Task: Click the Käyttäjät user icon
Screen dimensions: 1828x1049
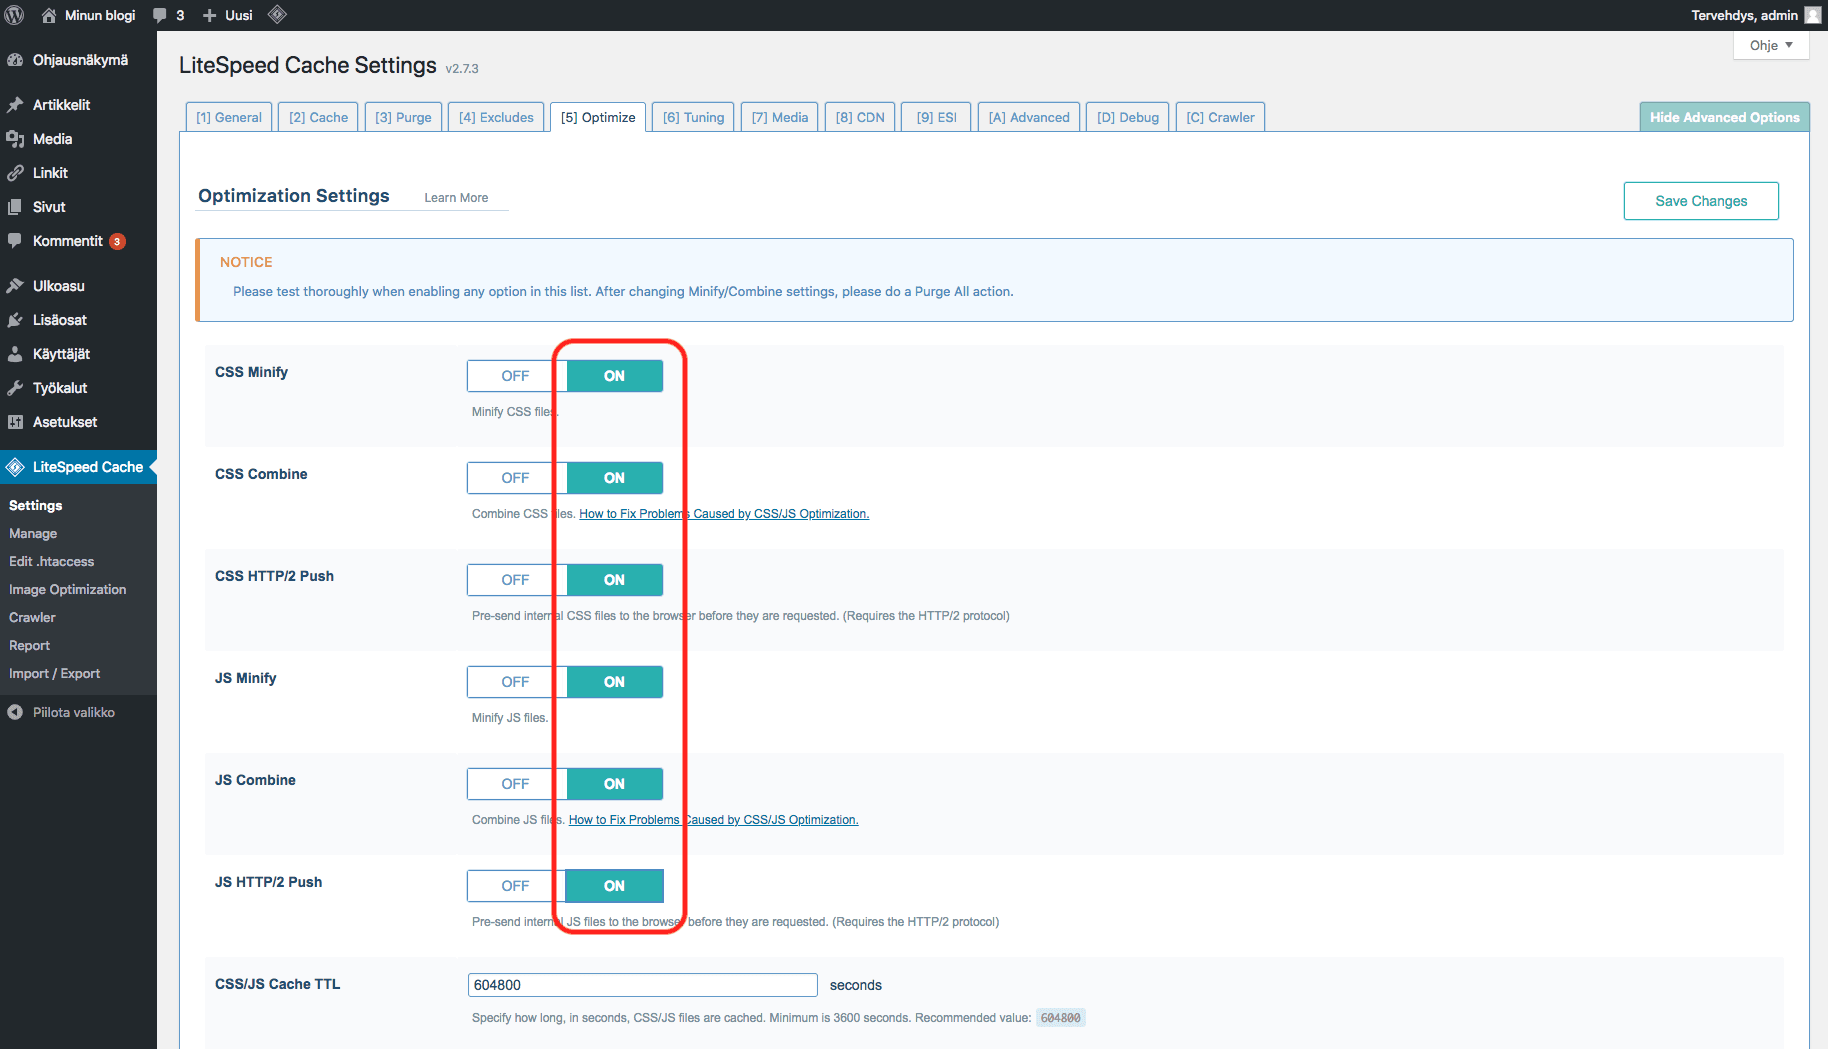Action: point(15,354)
